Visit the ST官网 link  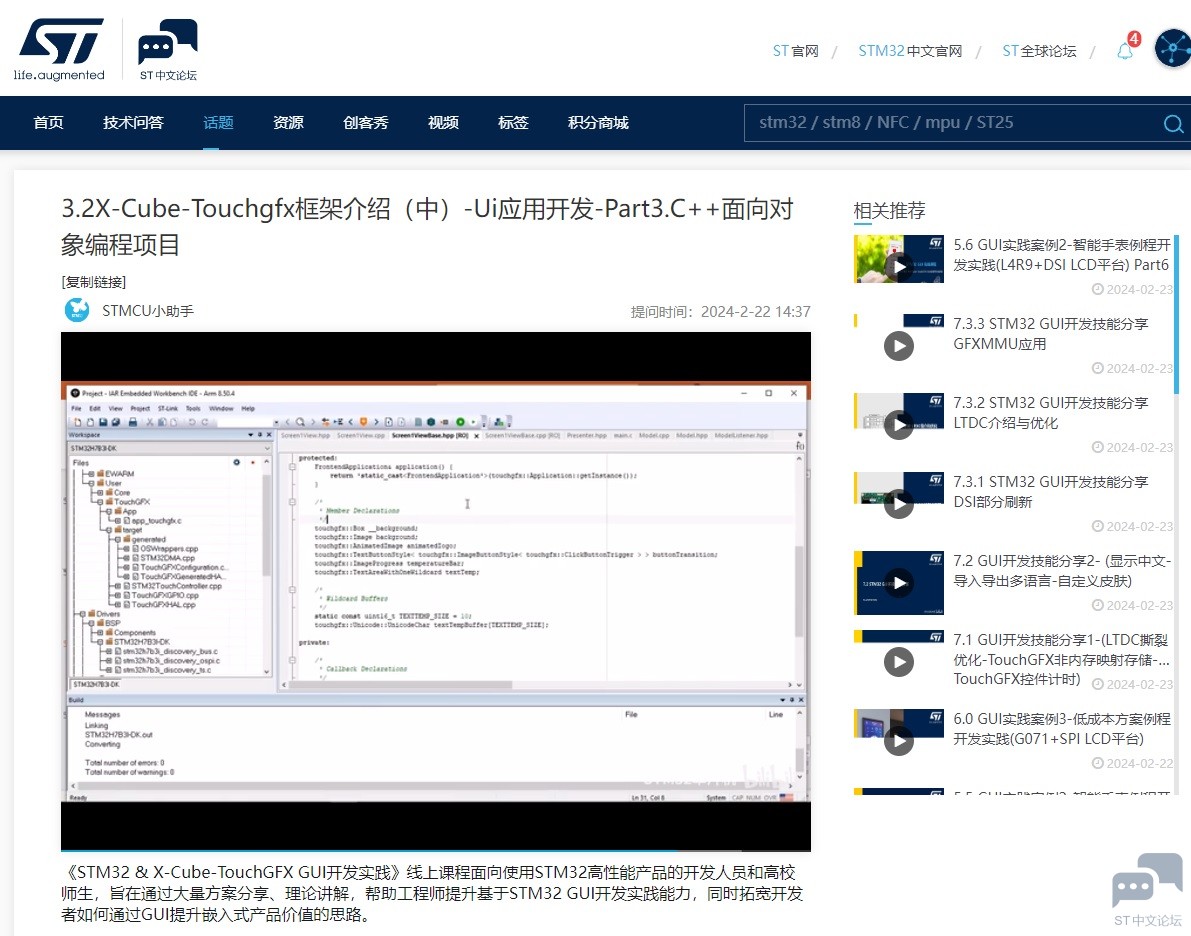pos(796,51)
